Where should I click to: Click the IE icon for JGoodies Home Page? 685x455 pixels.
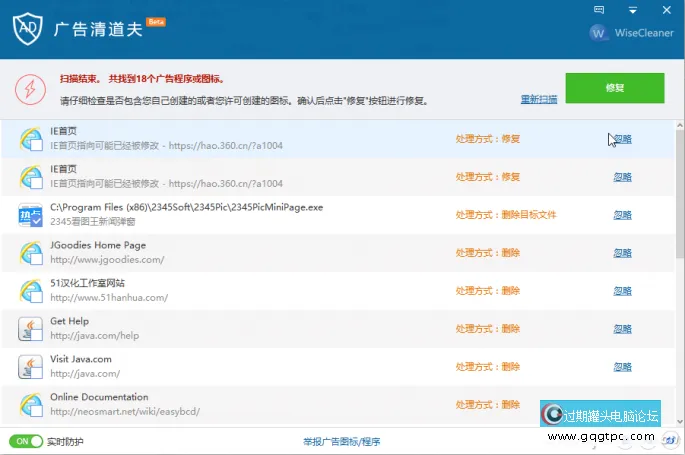tap(31, 252)
